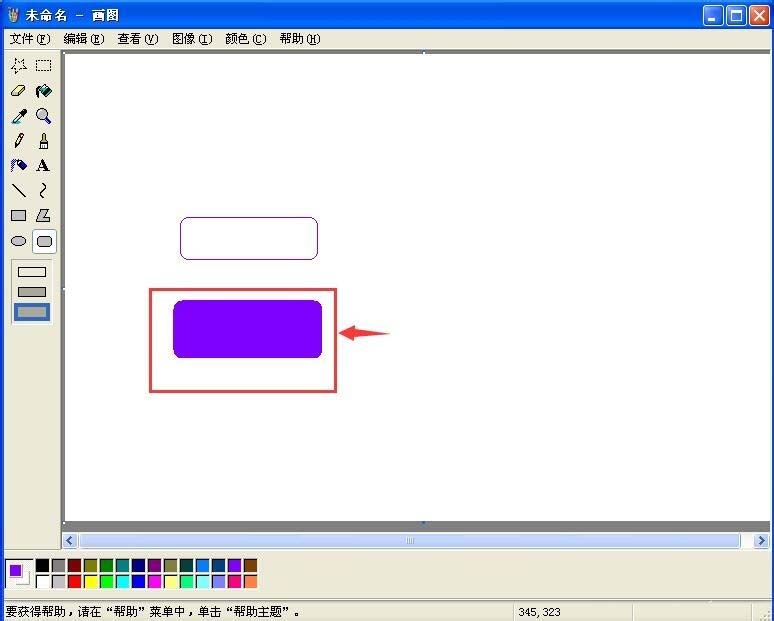
Task: Select the Text tool (A)
Action: coord(43,165)
